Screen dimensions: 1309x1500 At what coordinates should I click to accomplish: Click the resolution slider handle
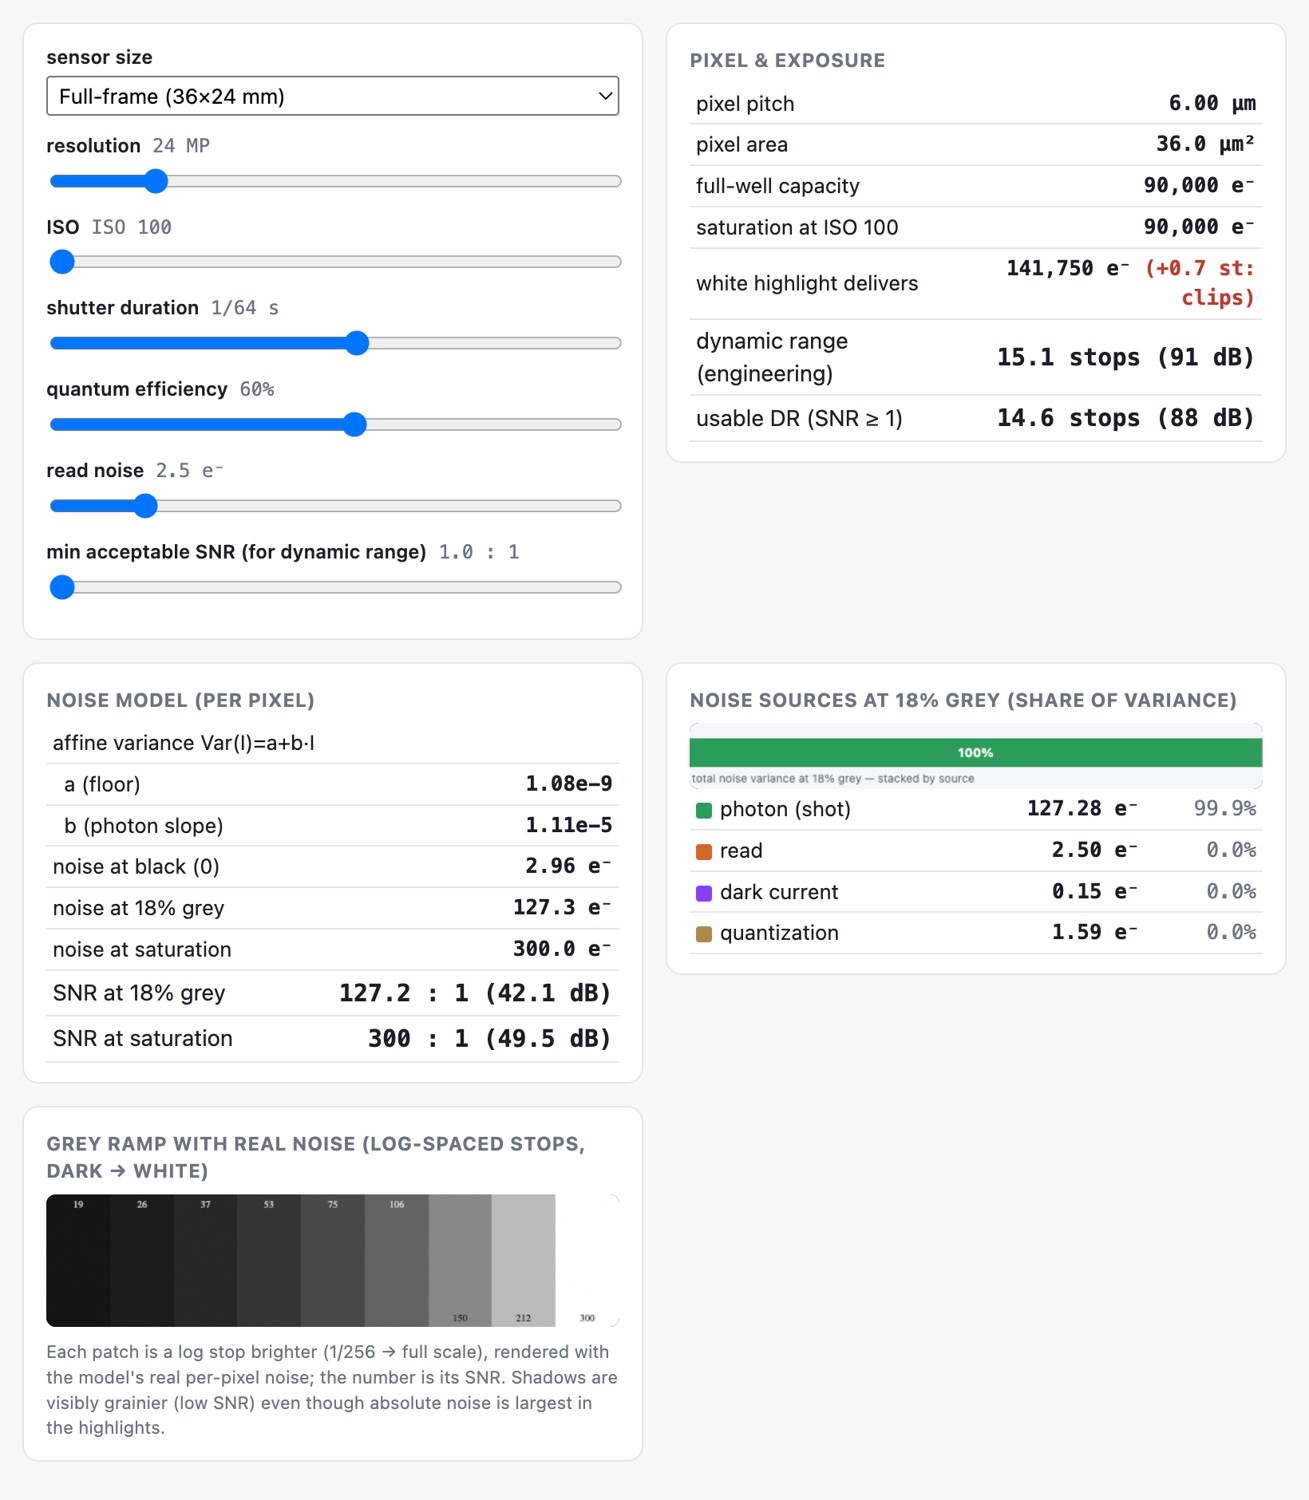(x=155, y=181)
